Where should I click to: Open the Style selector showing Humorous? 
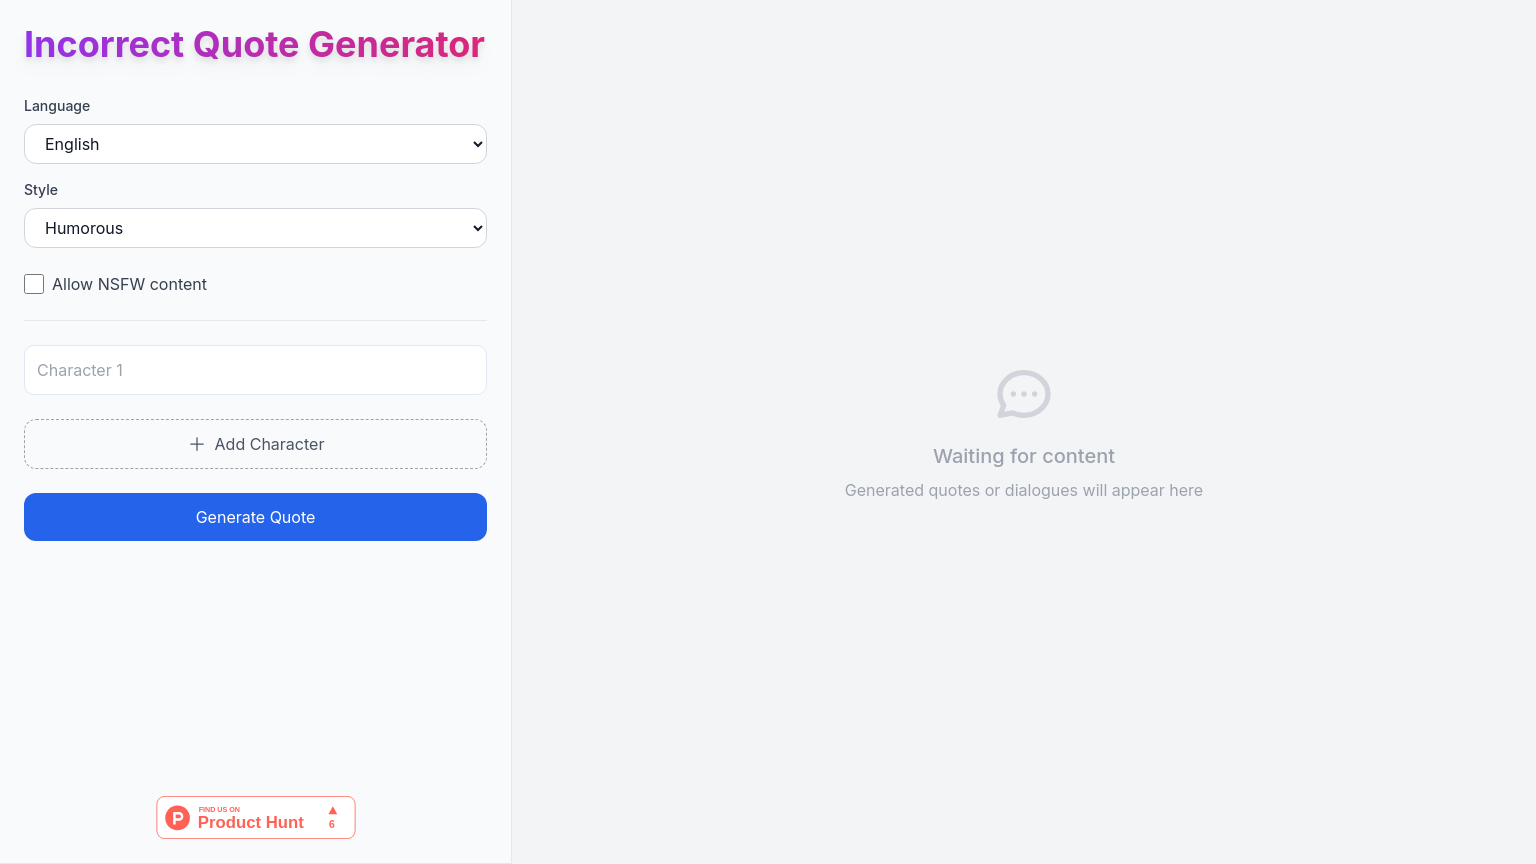pyautogui.click(x=255, y=228)
